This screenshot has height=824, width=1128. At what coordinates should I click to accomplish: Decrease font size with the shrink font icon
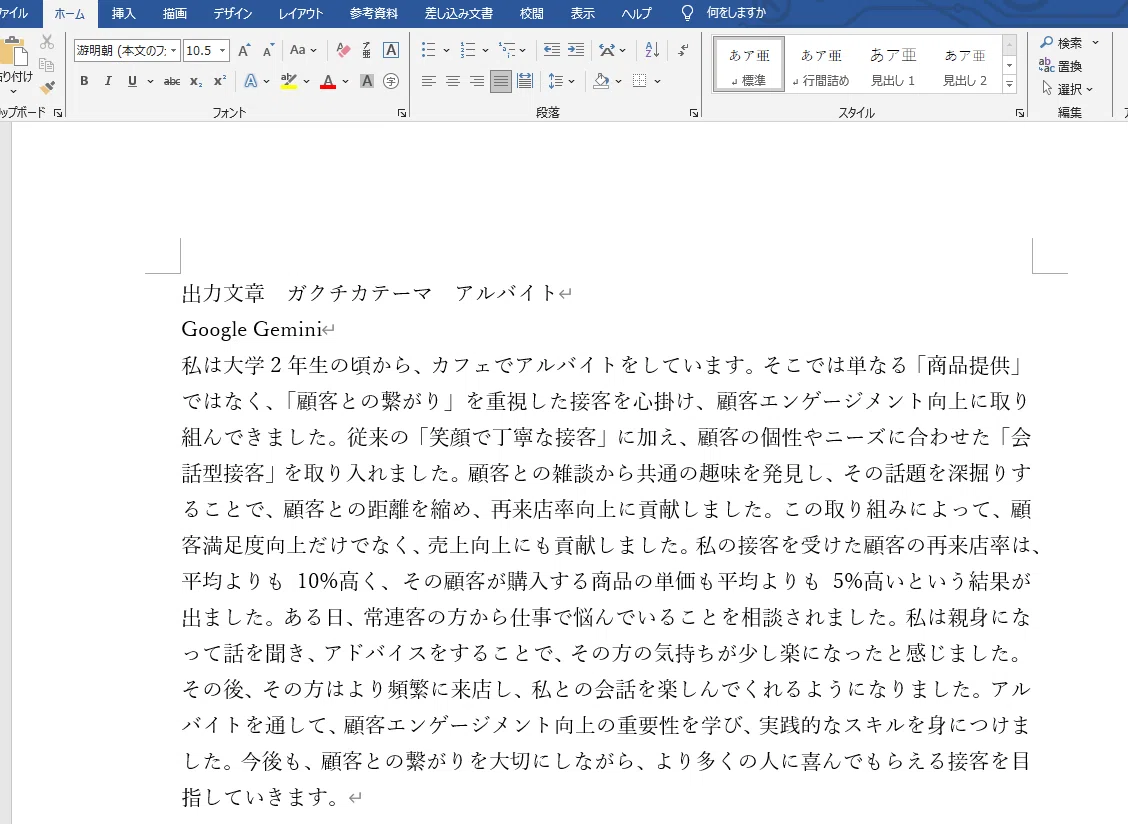tap(268, 50)
